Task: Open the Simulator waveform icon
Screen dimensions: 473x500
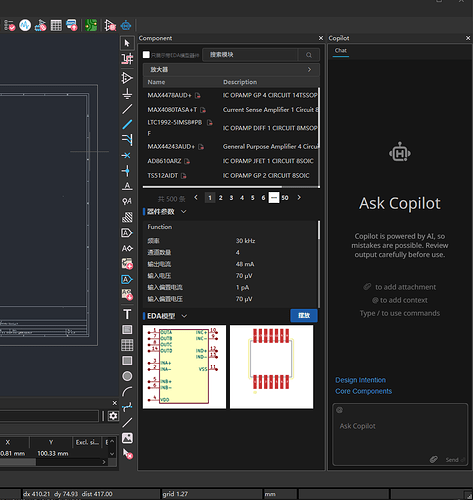Action: coord(25,25)
